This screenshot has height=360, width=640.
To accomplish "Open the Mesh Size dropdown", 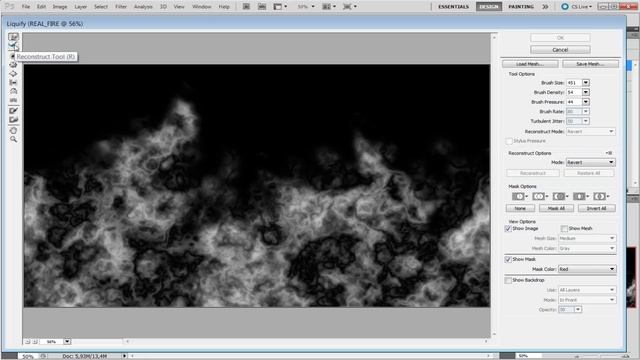I will point(587,238).
